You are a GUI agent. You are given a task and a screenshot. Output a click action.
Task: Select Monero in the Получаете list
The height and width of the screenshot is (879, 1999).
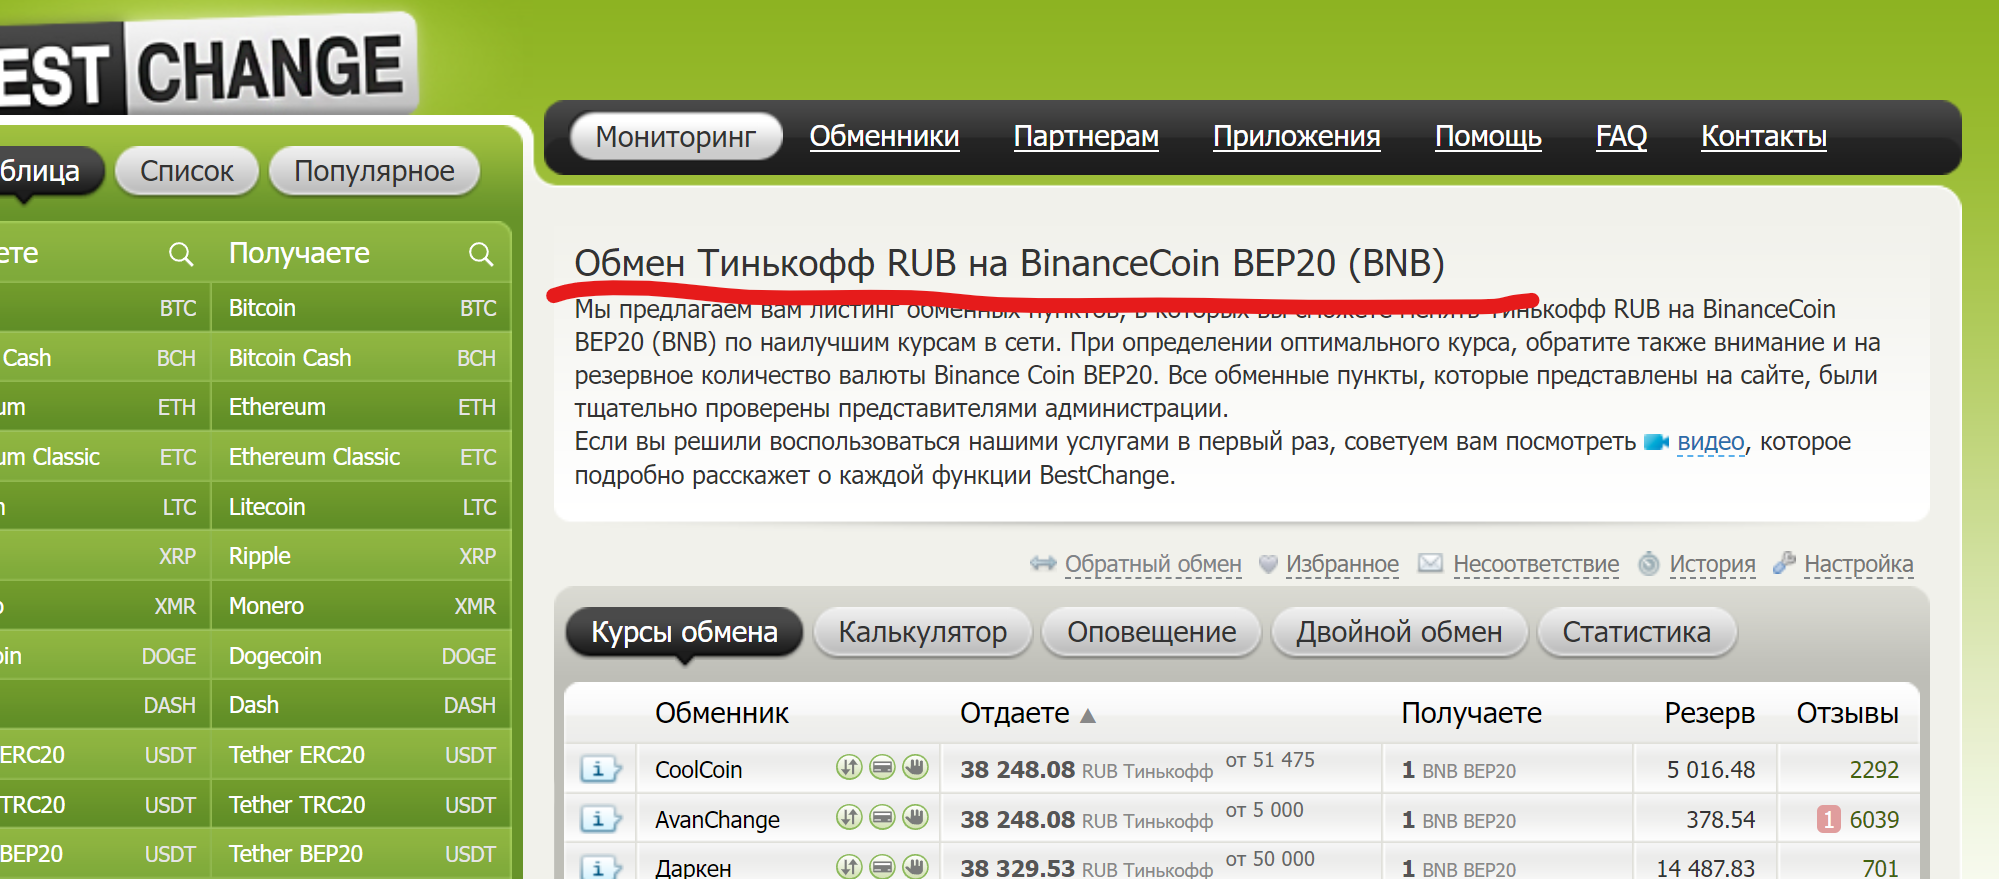point(361,606)
